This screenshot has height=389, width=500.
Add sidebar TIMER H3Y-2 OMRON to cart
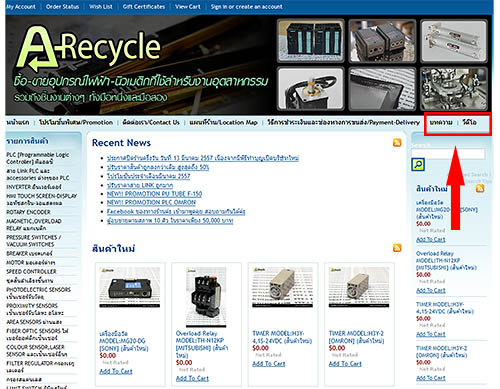pyautogui.click(x=431, y=378)
